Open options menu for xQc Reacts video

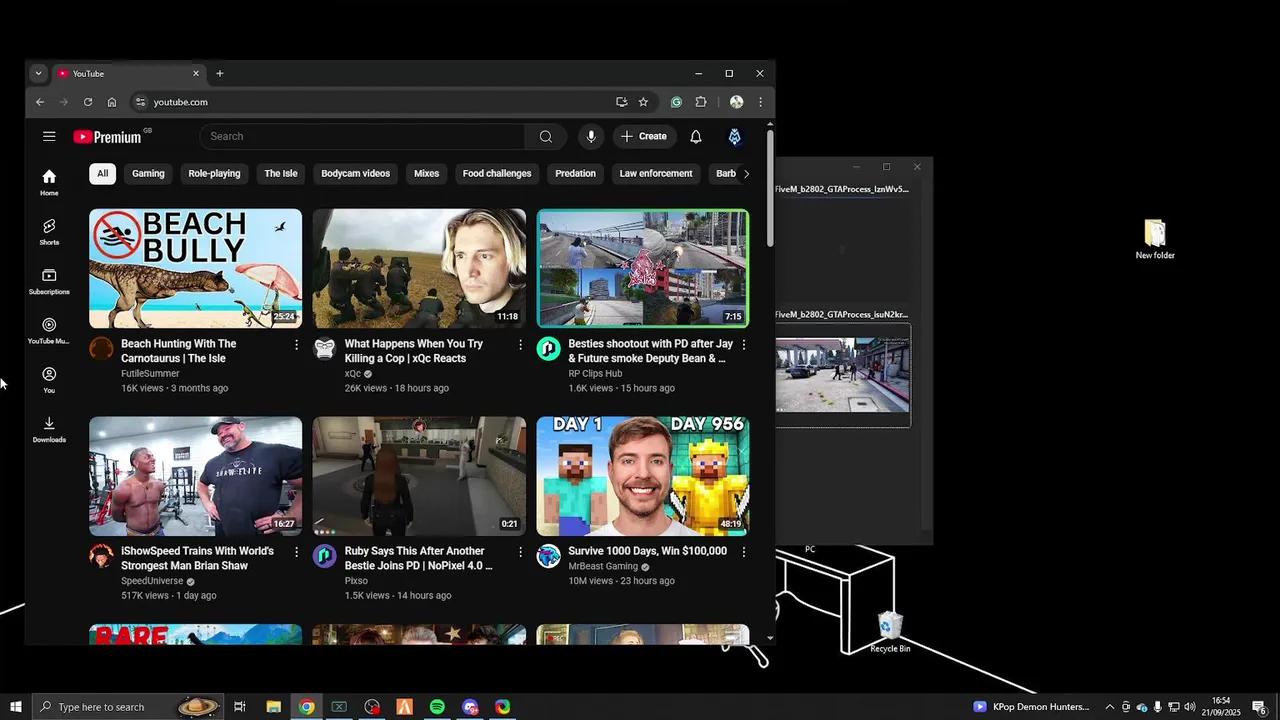[520, 344]
